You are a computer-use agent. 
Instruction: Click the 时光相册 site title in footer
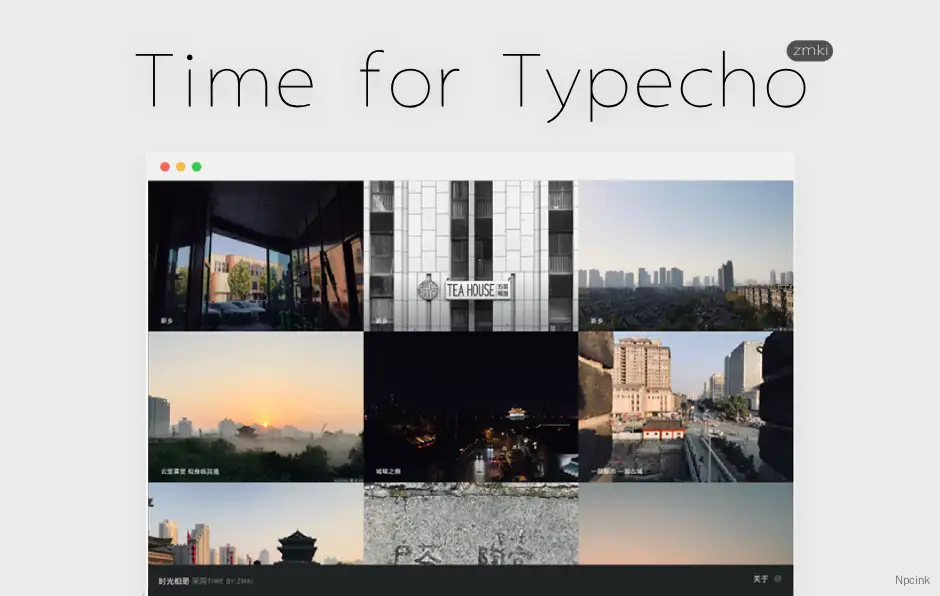pos(173,581)
